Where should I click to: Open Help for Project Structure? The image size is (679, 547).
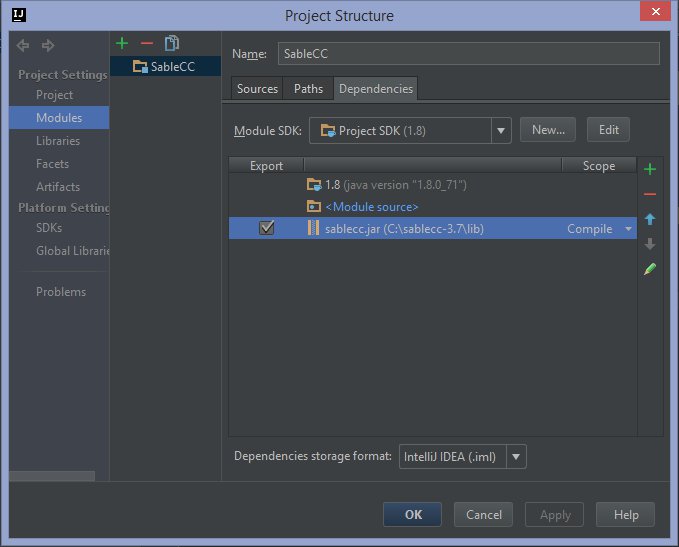tap(626, 515)
